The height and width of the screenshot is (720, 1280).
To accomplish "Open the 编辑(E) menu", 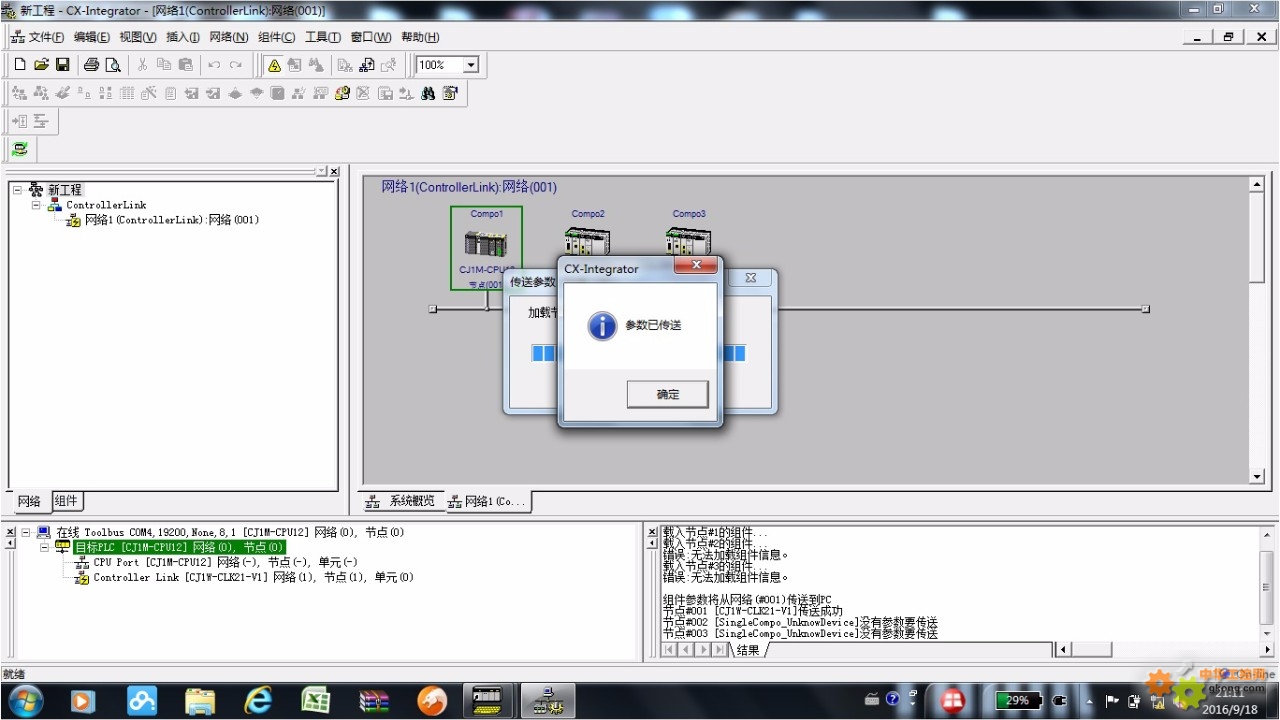I will coord(92,37).
